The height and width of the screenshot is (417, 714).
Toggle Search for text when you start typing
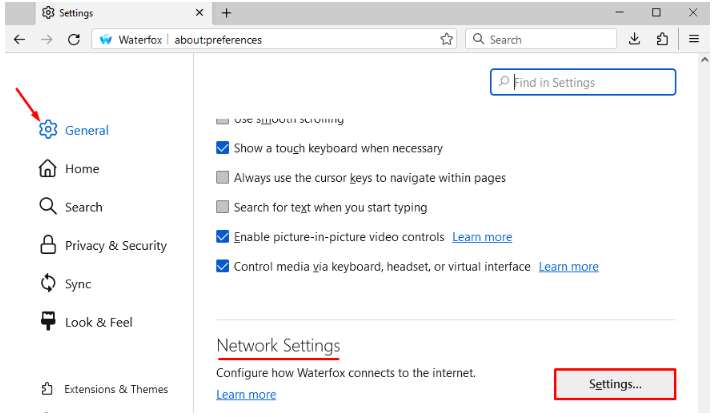tap(223, 207)
